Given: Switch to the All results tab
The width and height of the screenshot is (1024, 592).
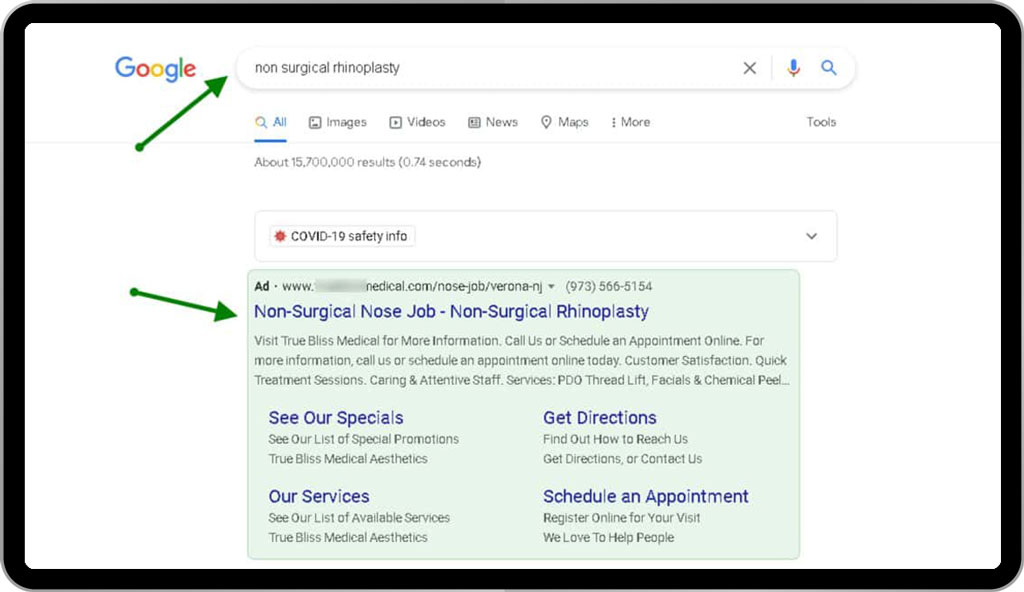Looking at the screenshot, I should 271,122.
